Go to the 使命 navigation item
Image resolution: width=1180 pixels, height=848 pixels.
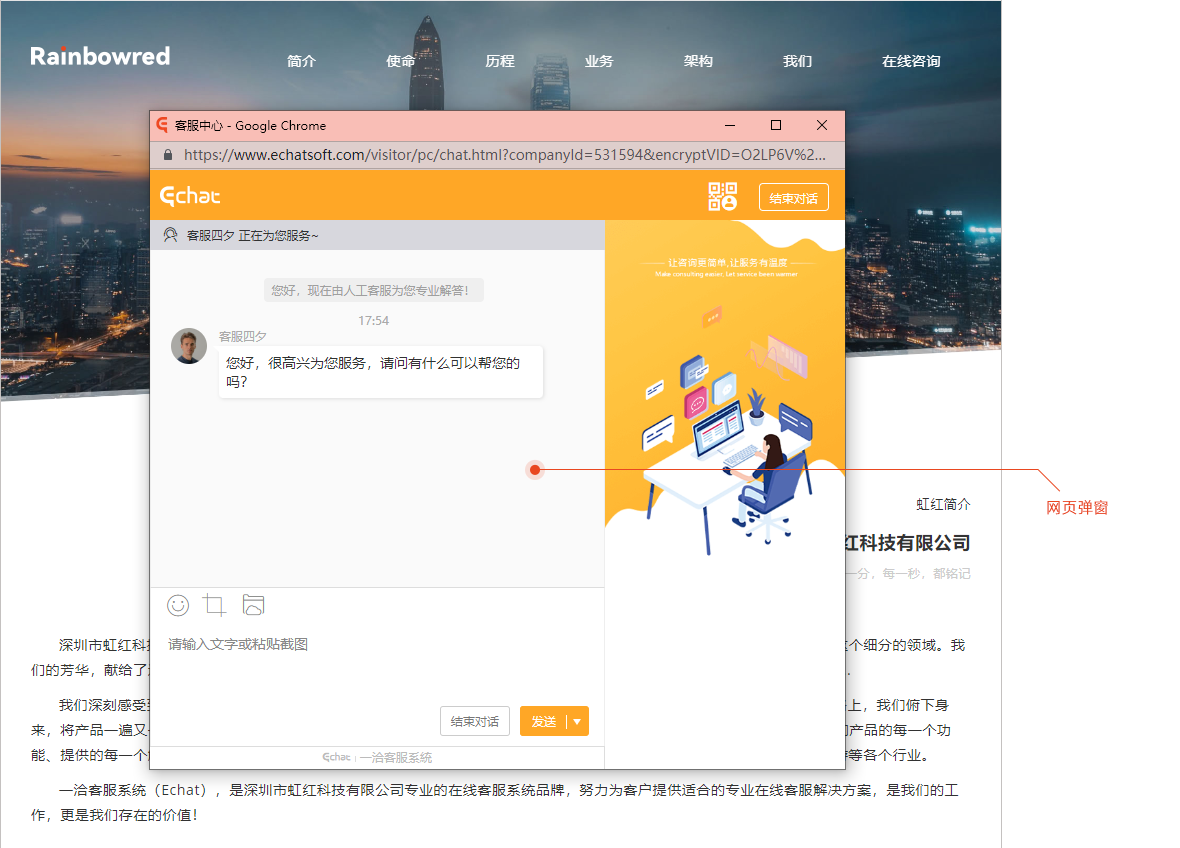[x=400, y=61]
